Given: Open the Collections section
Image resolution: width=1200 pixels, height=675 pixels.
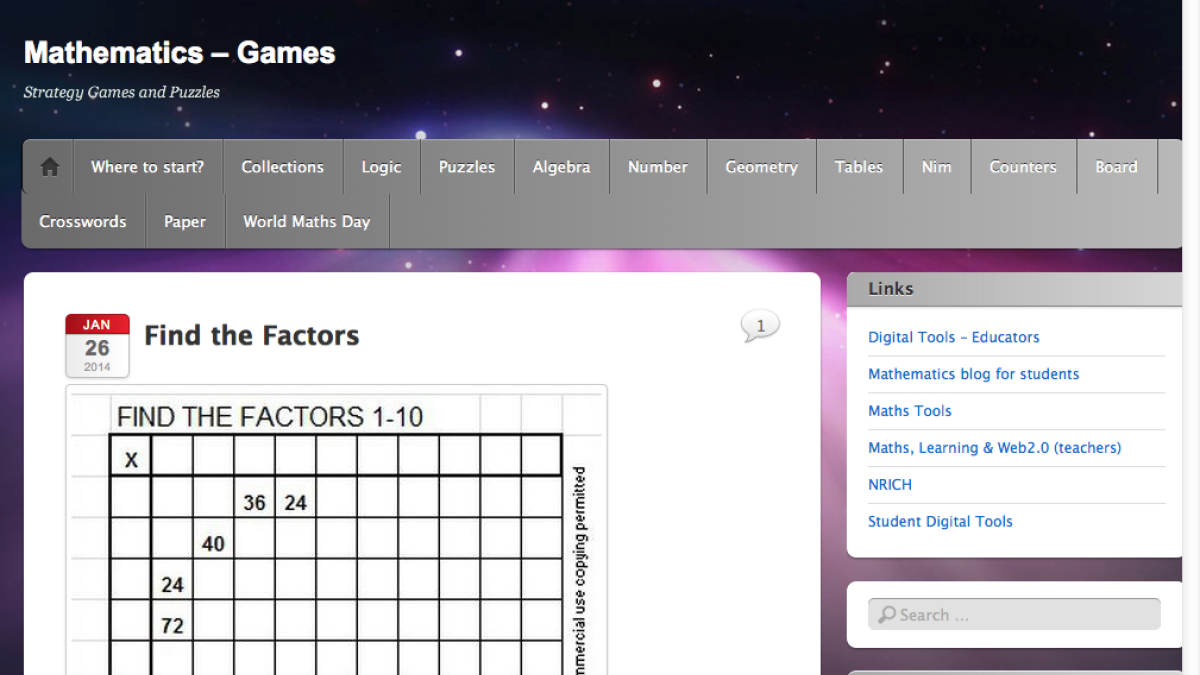Looking at the screenshot, I should 282,166.
